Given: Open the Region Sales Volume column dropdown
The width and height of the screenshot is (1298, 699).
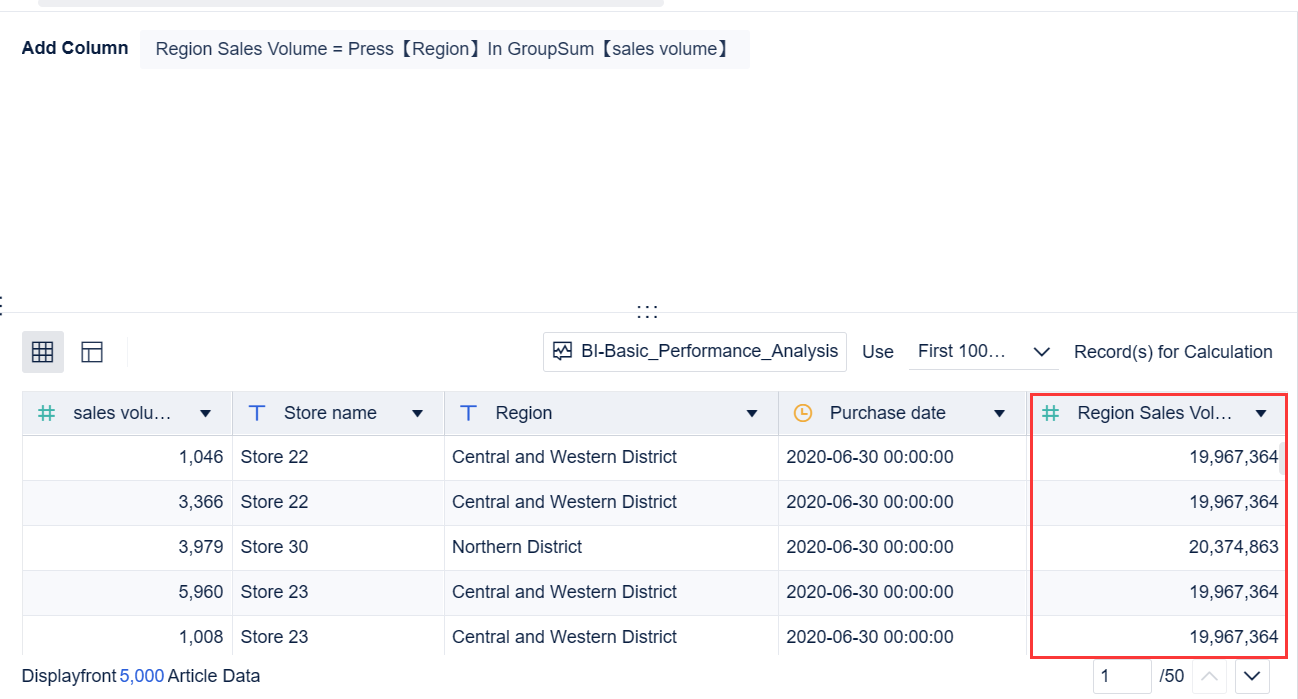Looking at the screenshot, I should pos(1261,412).
